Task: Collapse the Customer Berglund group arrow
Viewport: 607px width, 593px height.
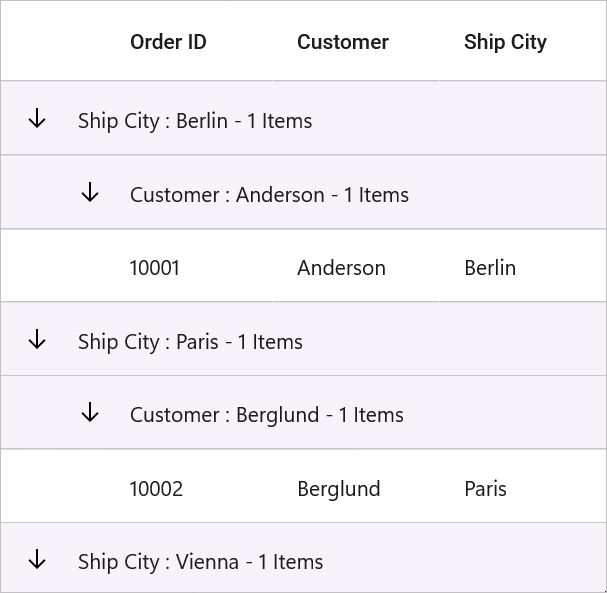Action: (90, 412)
